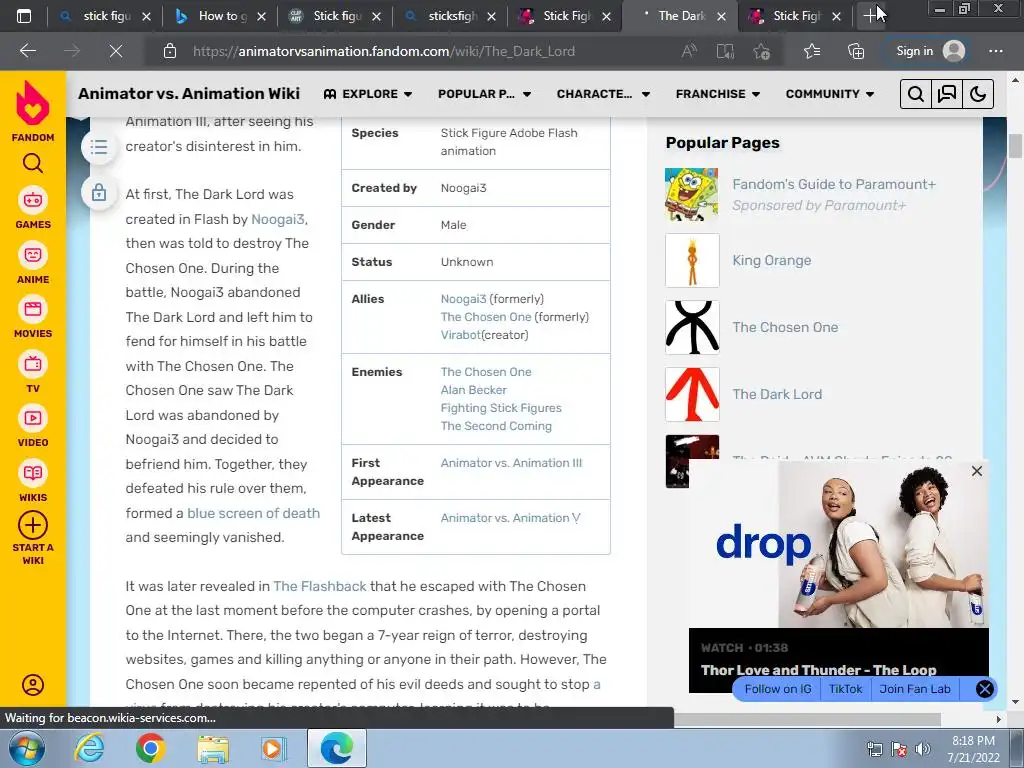Open the wiki Discuss speech bubbles icon
1024x768 pixels.
click(947, 94)
